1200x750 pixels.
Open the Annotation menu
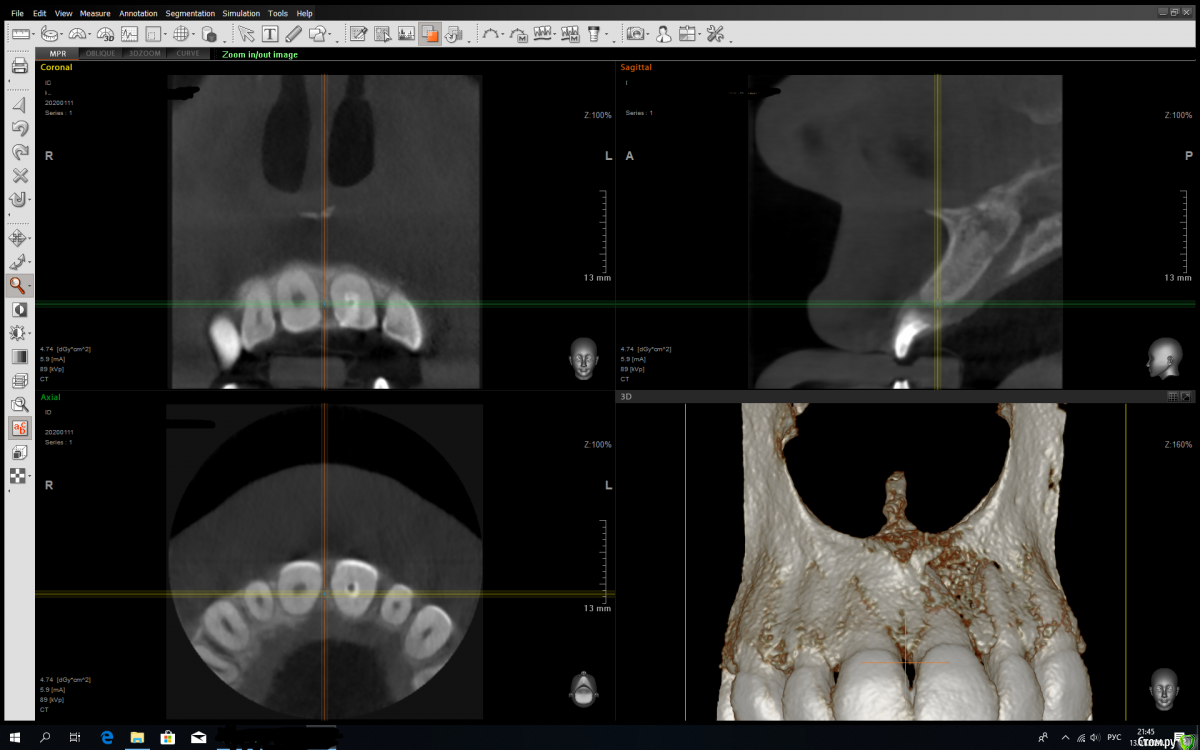coord(138,13)
